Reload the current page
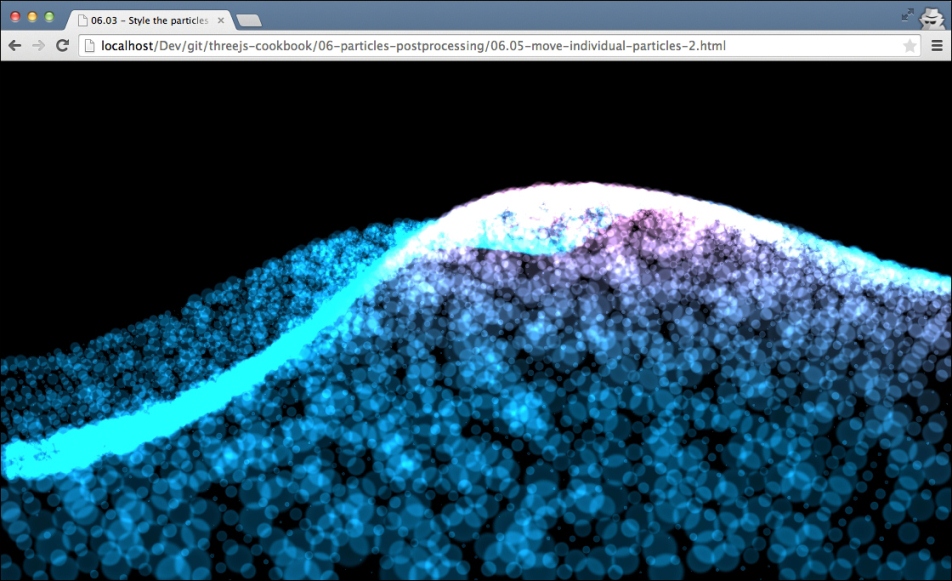This screenshot has width=952, height=581. coord(62,46)
